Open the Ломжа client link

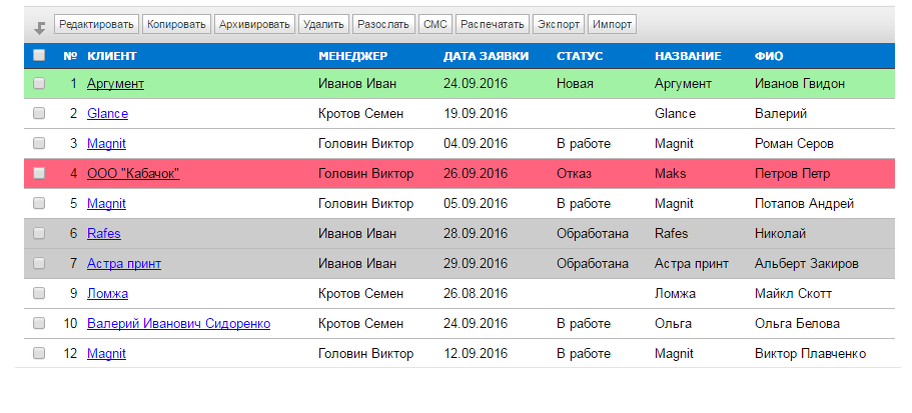108,294
